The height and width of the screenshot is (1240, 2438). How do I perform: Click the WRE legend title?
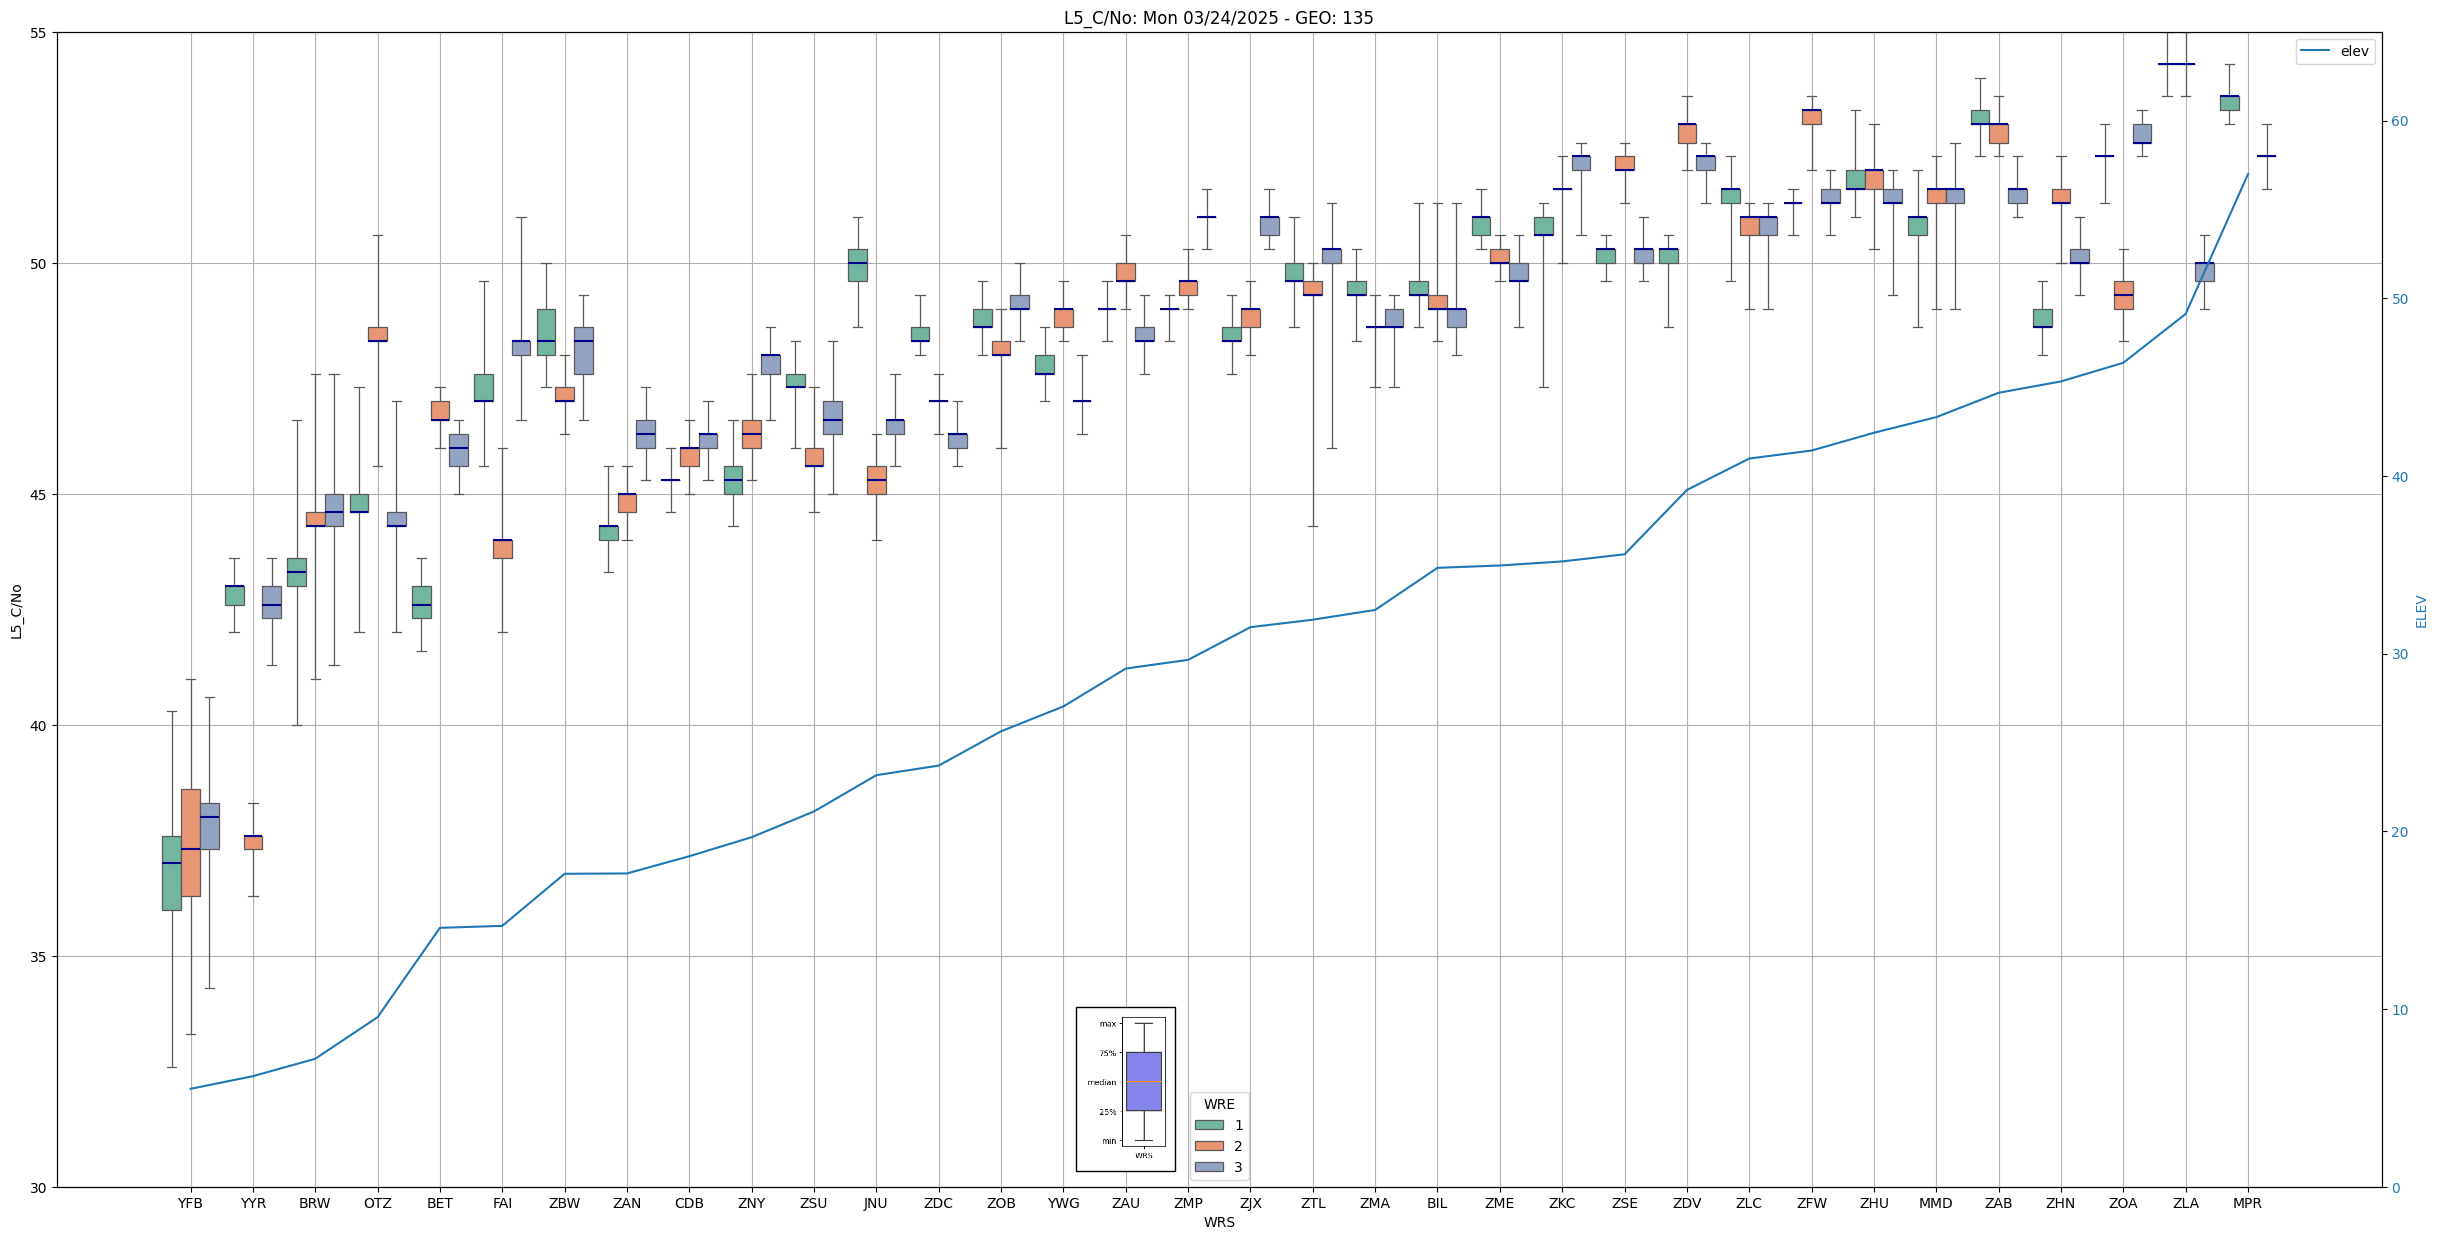(1218, 1104)
